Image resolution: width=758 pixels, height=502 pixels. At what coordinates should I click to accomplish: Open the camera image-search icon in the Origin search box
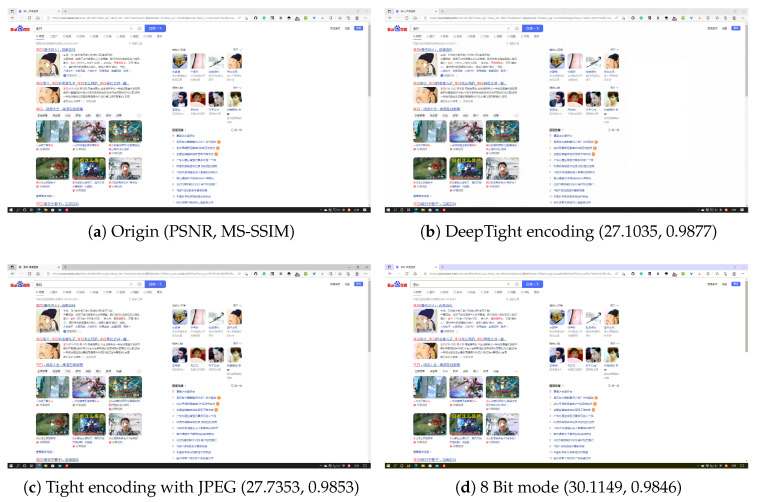[x=139, y=29]
